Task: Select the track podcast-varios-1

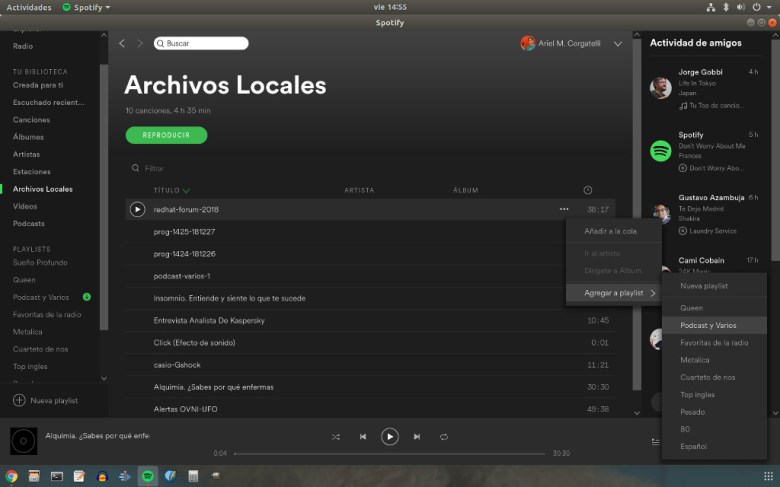Action: (182, 276)
